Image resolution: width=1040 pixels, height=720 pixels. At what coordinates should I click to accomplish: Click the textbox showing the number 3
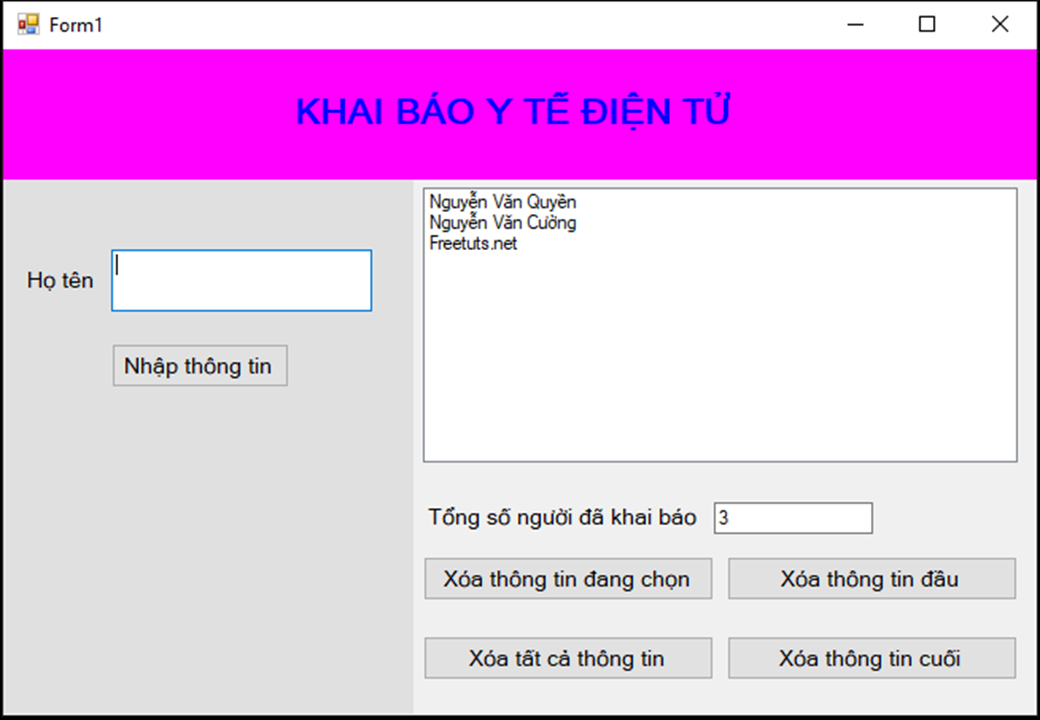click(x=793, y=518)
